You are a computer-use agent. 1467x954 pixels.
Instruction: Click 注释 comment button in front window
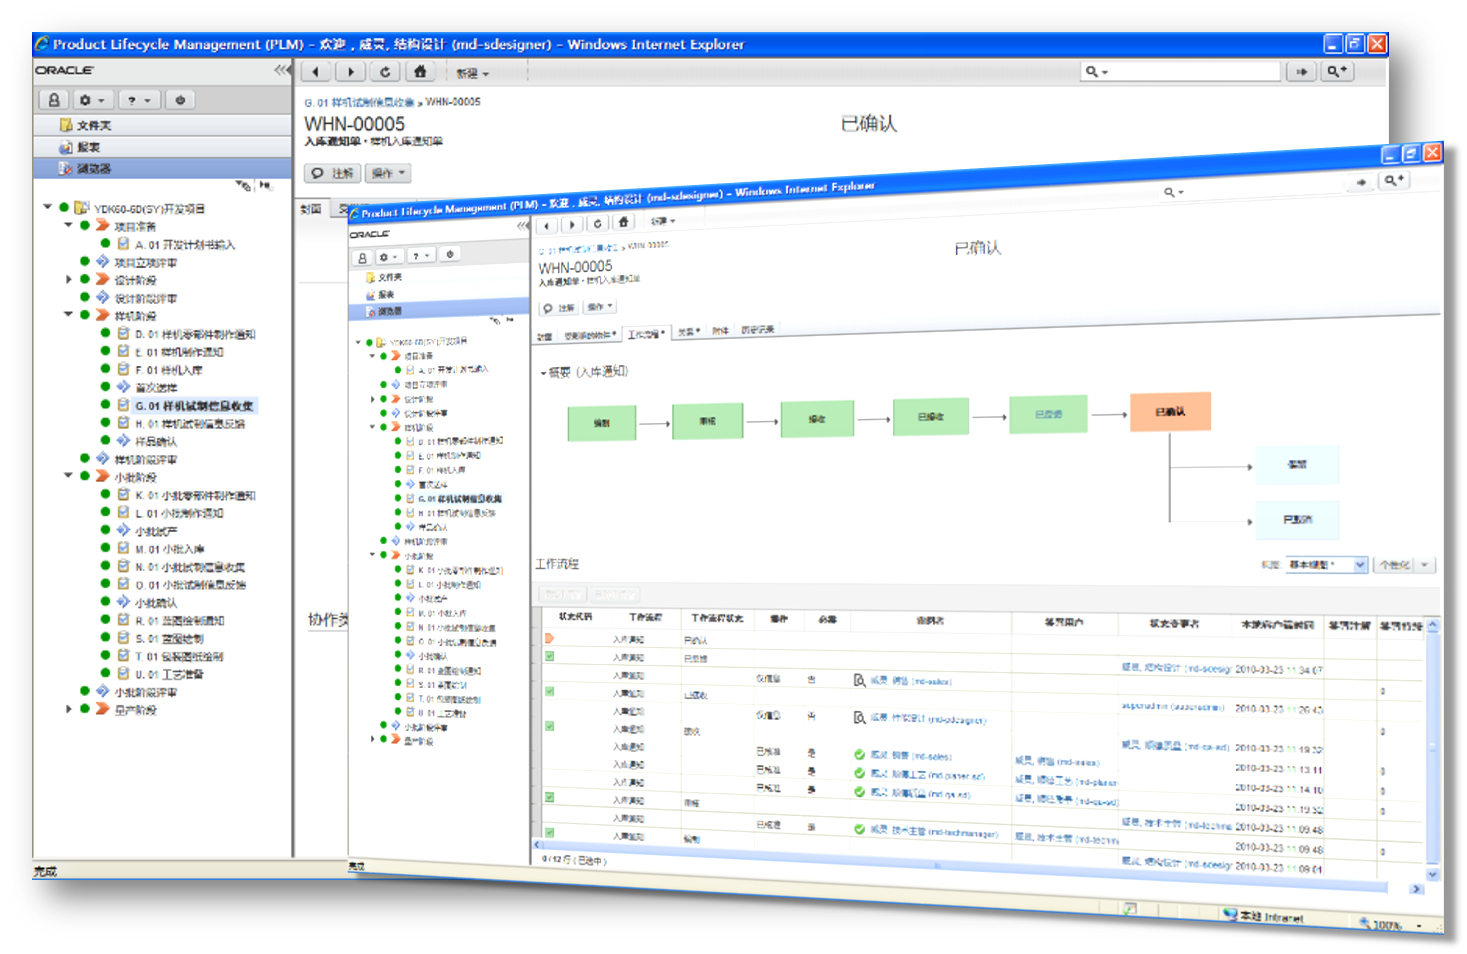(560, 308)
